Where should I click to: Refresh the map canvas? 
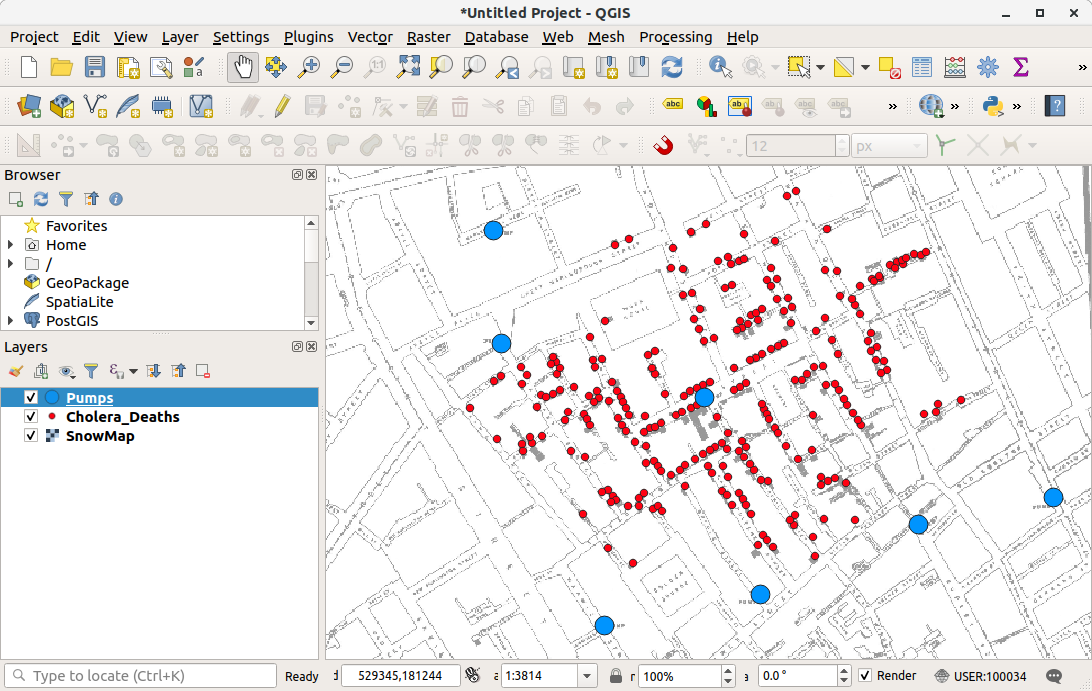(671, 68)
